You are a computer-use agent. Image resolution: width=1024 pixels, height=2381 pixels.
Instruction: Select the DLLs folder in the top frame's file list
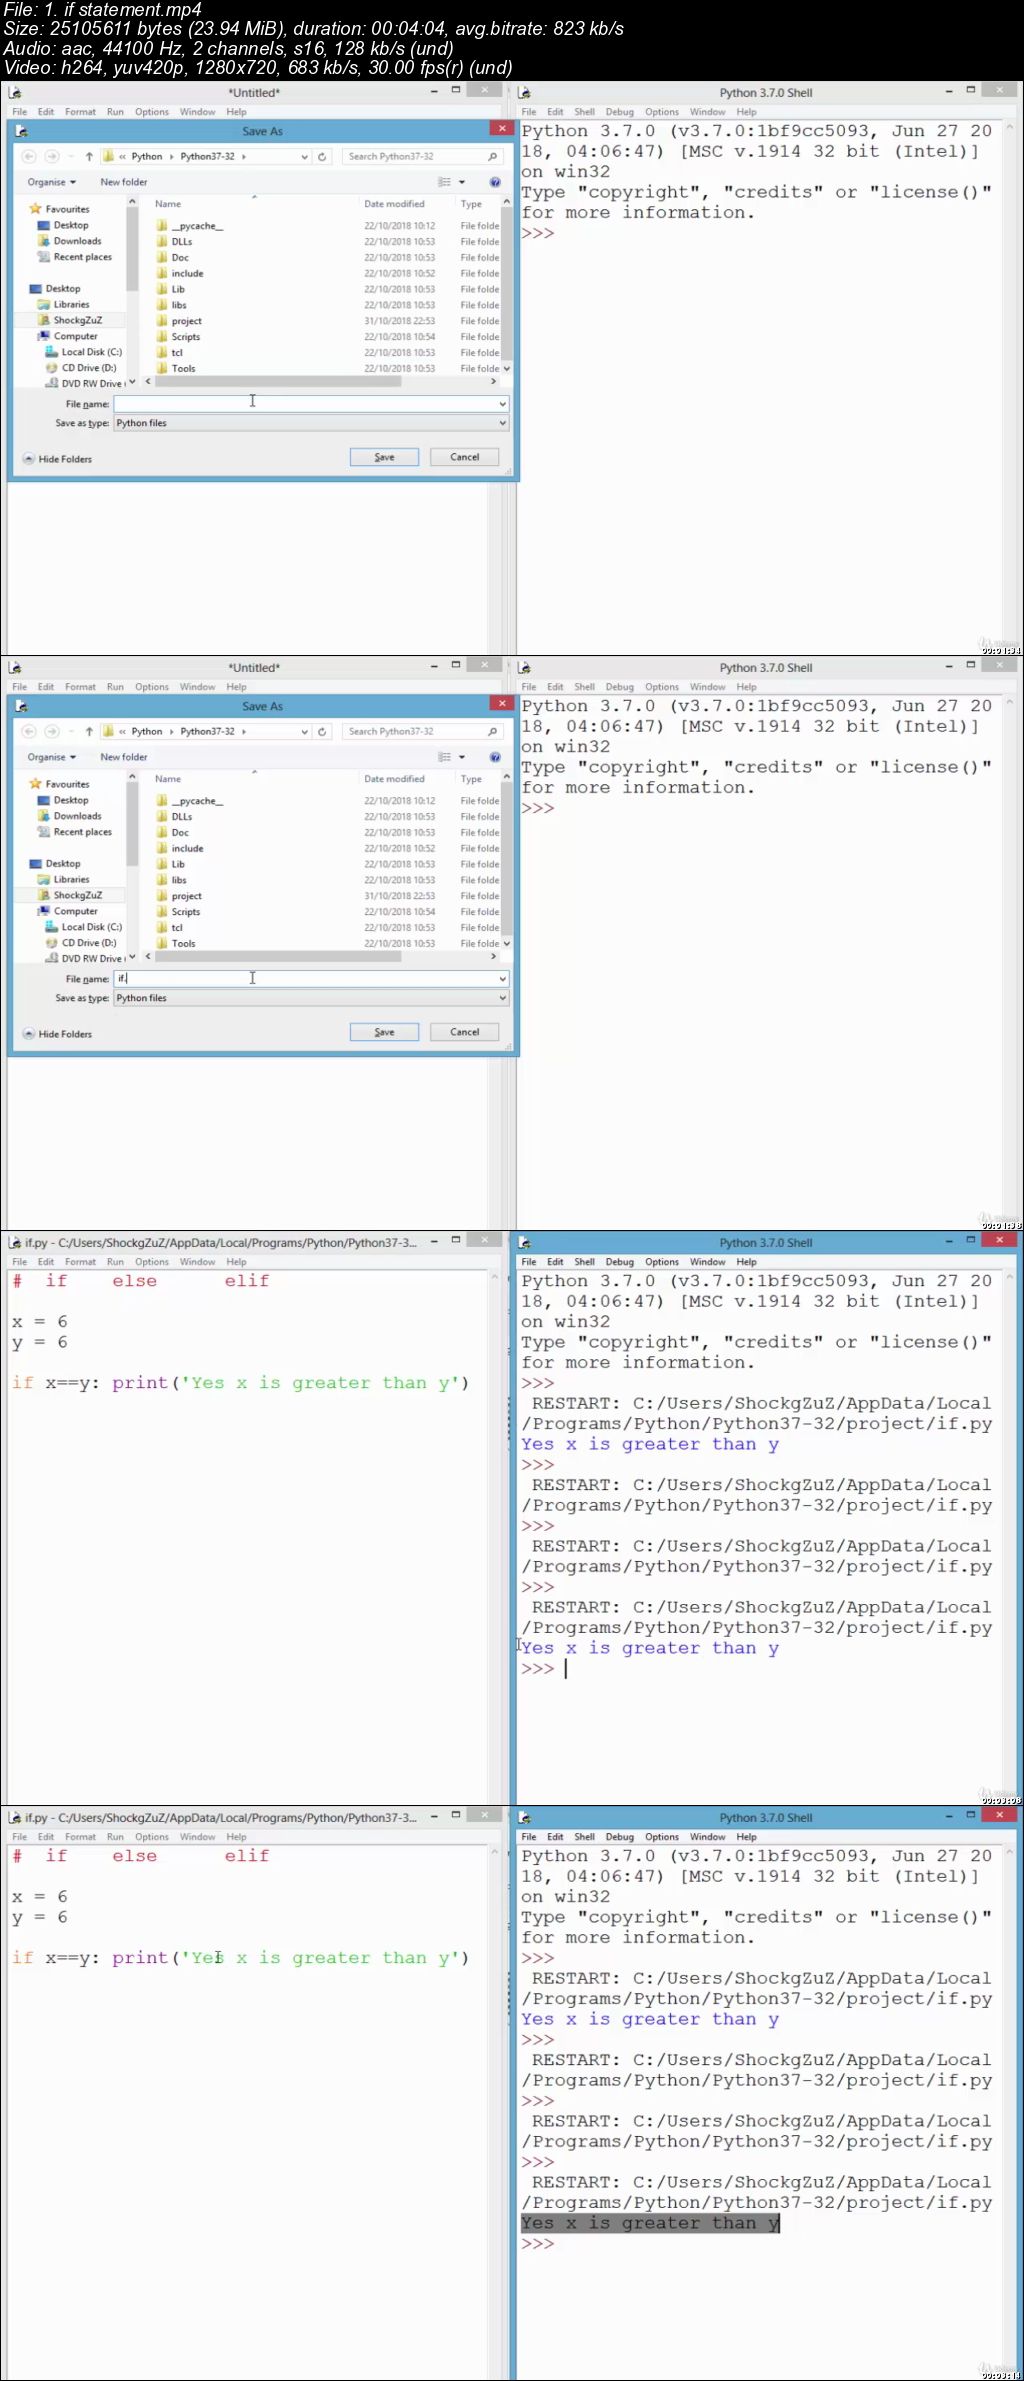182,242
